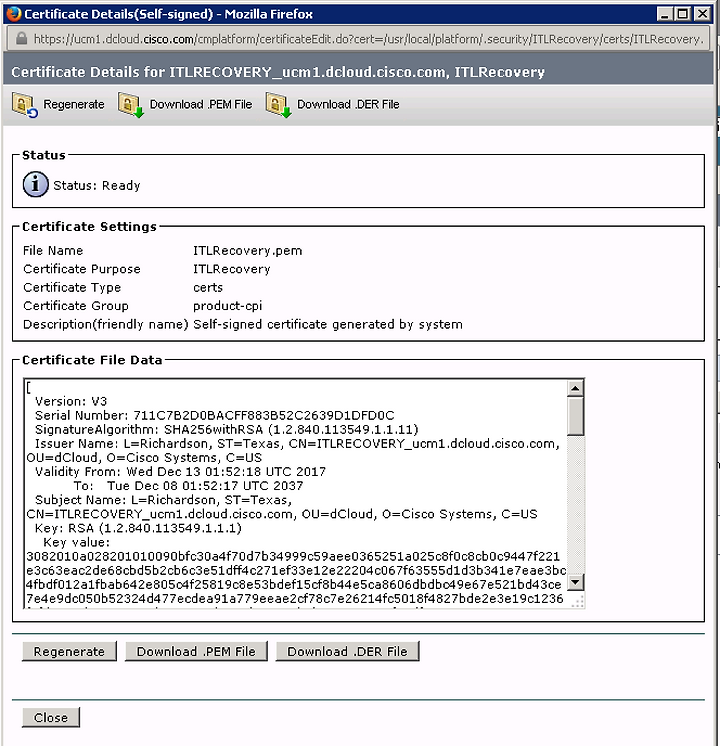Image resolution: width=720 pixels, height=746 pixels.
Task: Click the Regenerate lock icon in toolbar
Action: pyautogui.click(x=25, y=105)
